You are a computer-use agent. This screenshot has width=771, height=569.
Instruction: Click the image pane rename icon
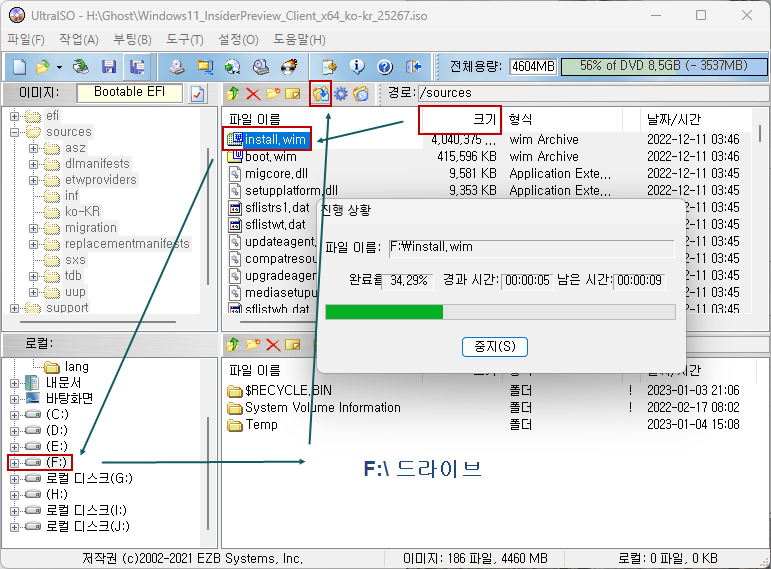point(293,93)
